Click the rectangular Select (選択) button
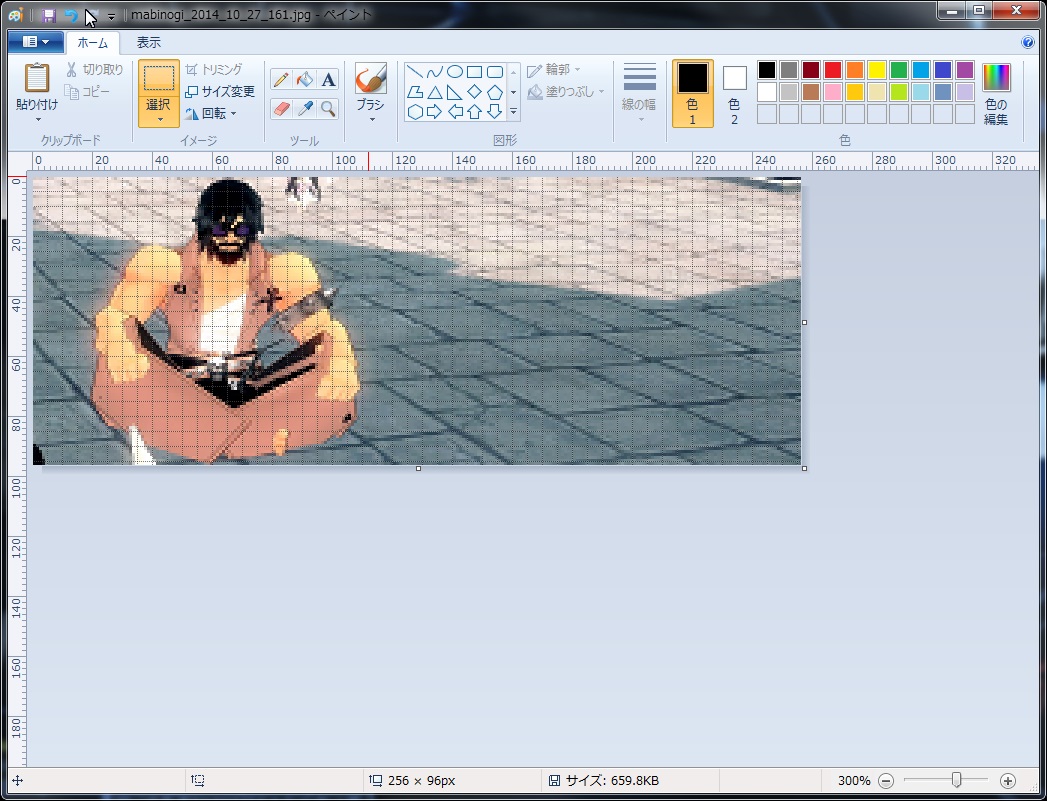The height and width of the screenshot is (801, 1047). 159,79
